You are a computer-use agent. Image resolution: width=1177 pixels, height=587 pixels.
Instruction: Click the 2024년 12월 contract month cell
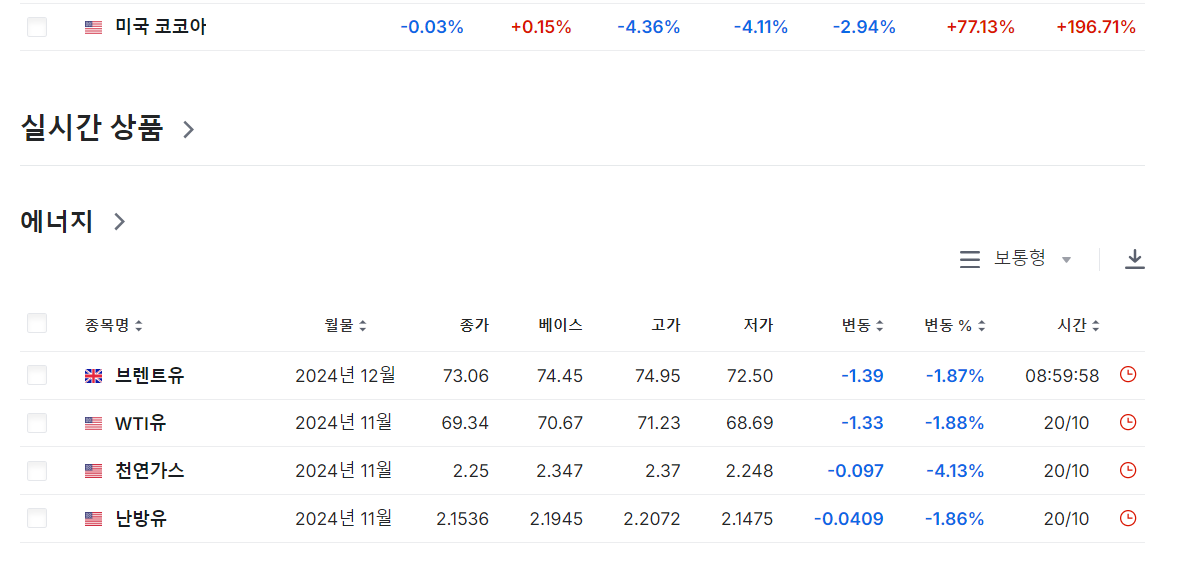[345, 375]
